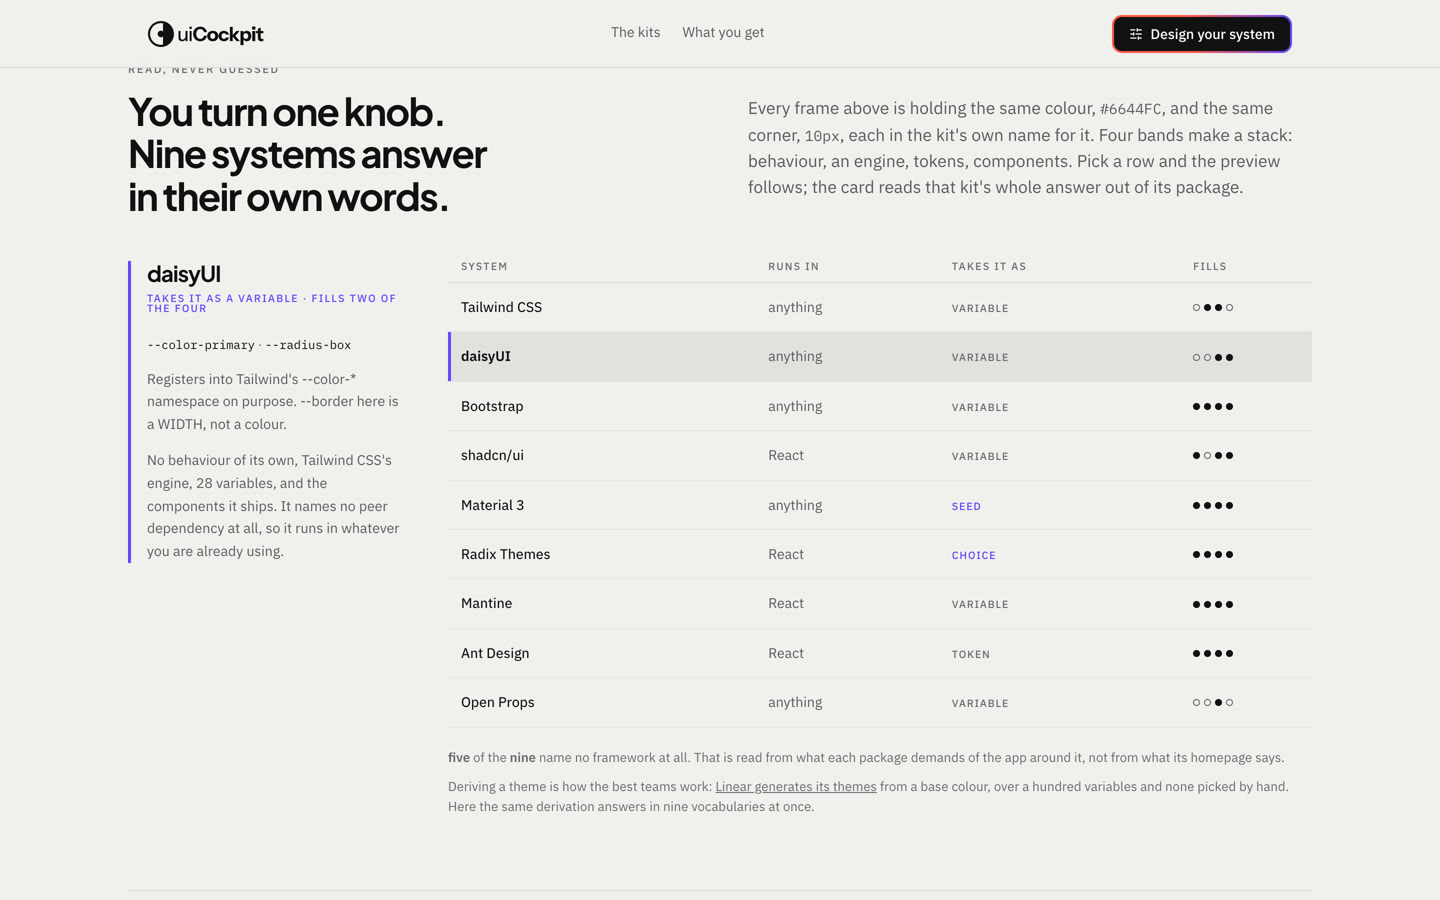Click the Design your system button
Screen dimensions: 1440x900
[x=1202, y=34]
